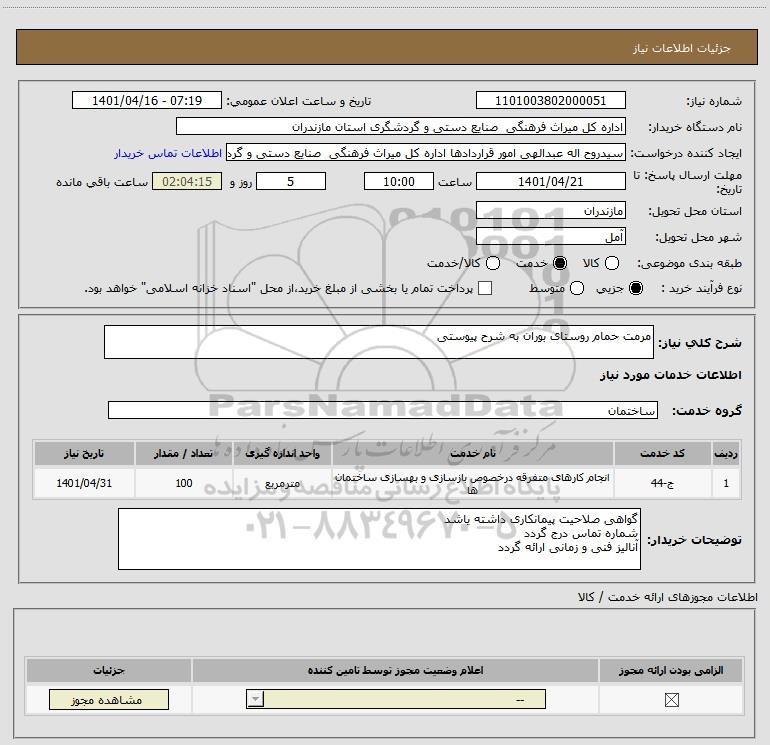This screenshot has width=770, height=745.
Task: Click the واحد اندازه گیری column header
Action: coord(282,453)
